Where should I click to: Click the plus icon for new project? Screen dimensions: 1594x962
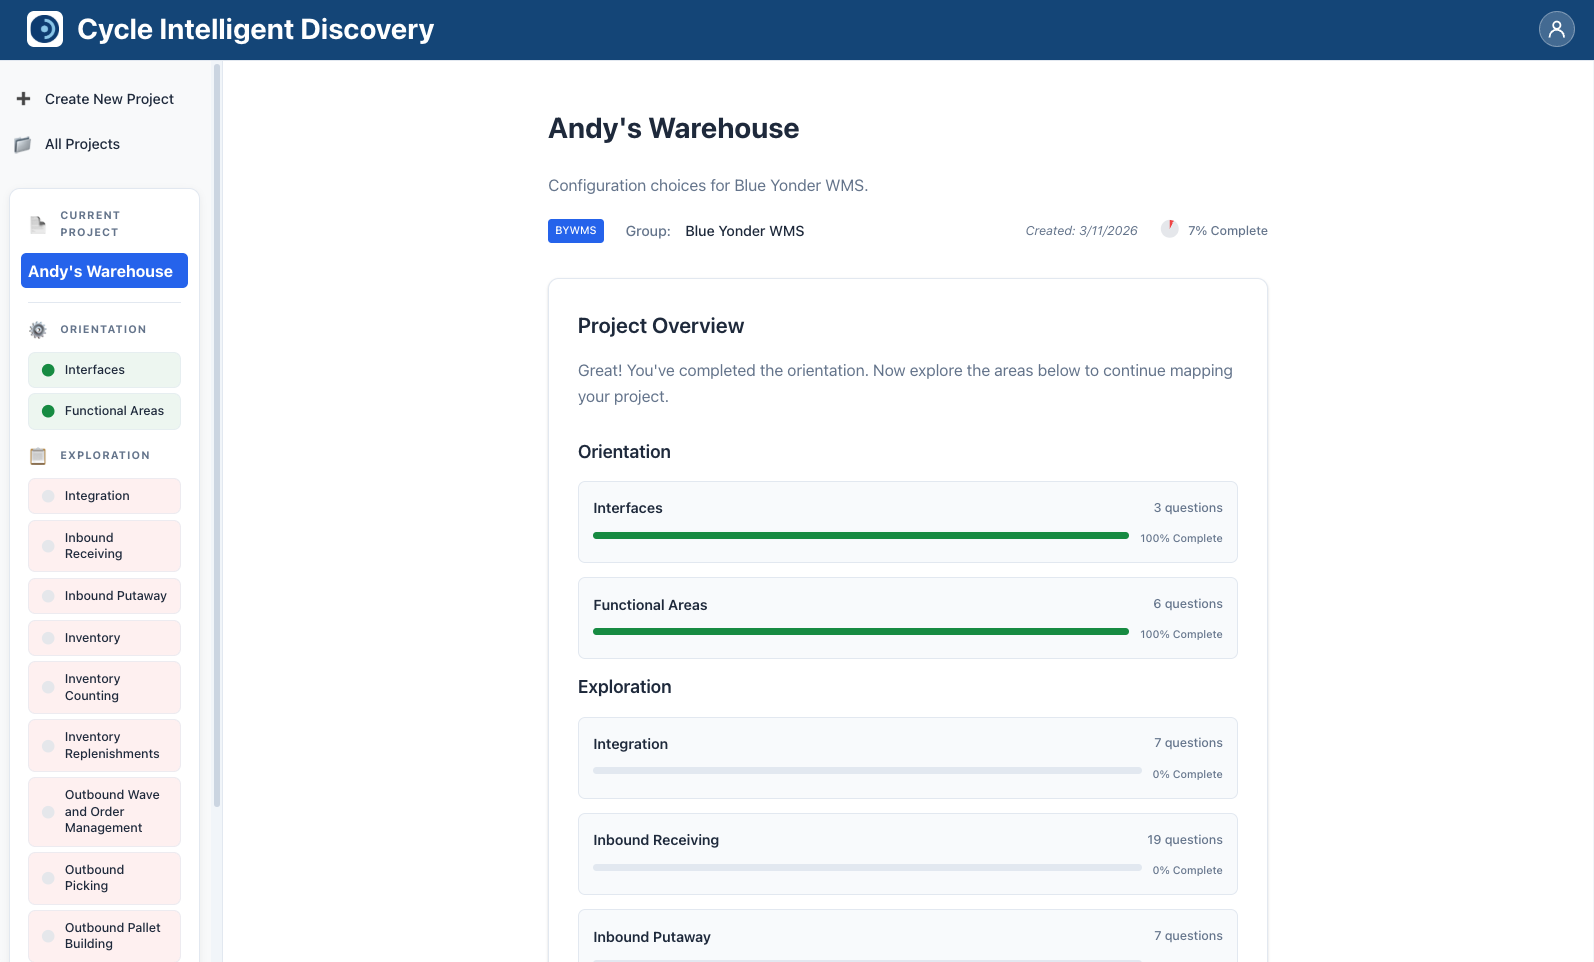point(24,99)
